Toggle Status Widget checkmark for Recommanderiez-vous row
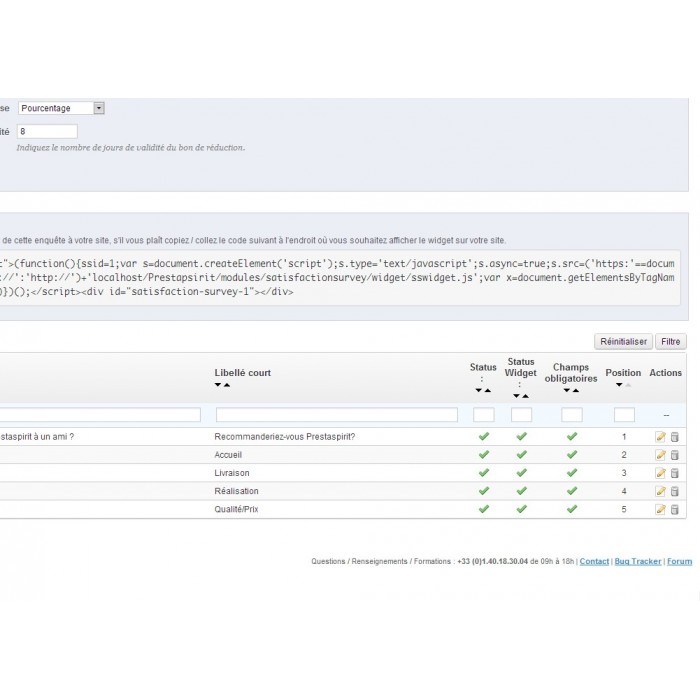 521,436
